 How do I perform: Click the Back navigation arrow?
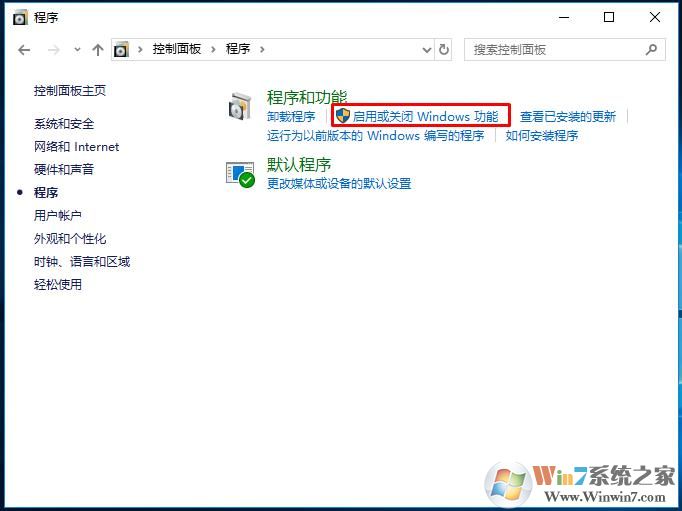coord(24,50)
